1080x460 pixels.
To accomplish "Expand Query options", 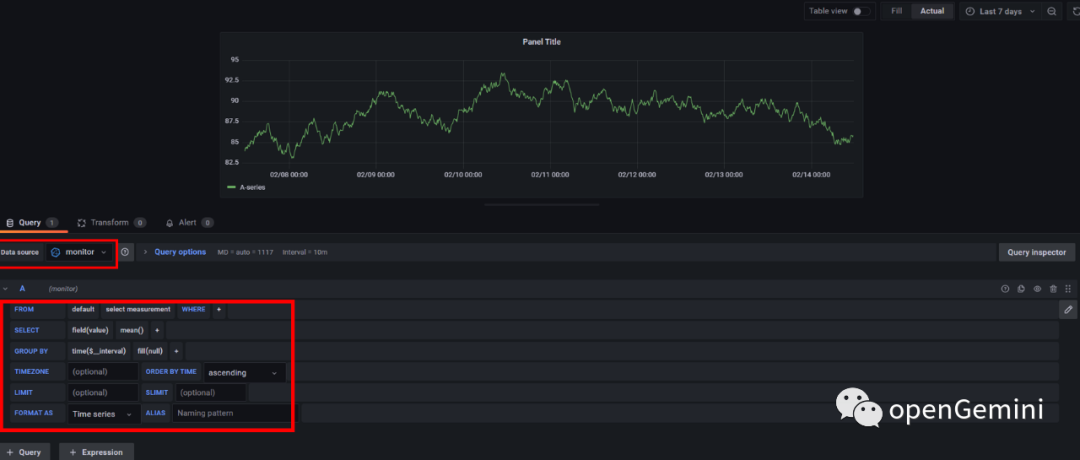I will (x=180, y=252).
